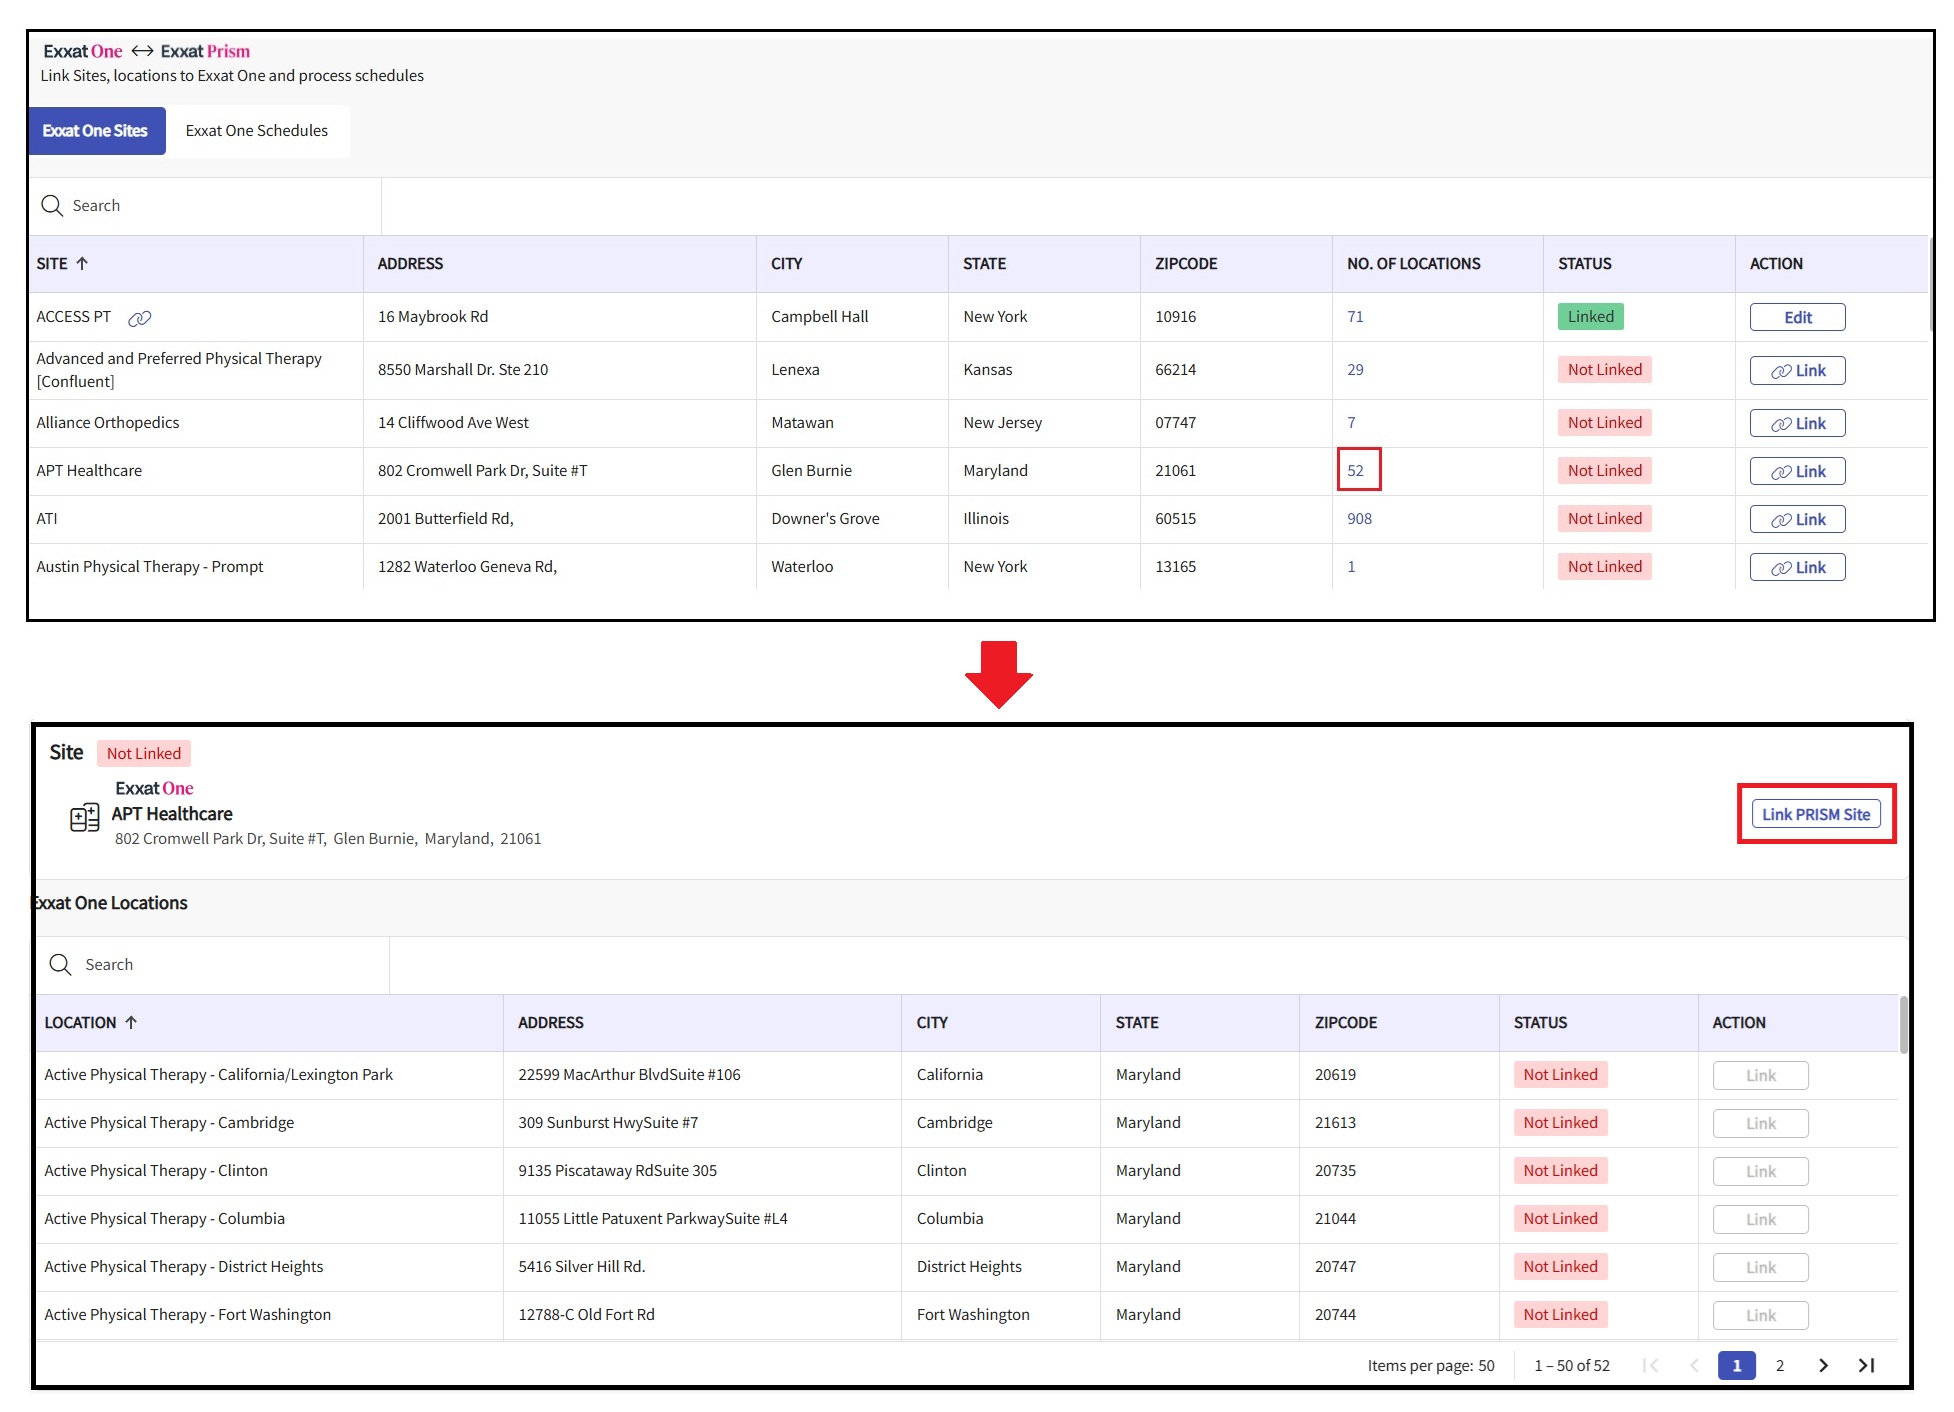Click the search magnifier icon in sites panel
Screen dimensions: 1954x1412
[52, 206]
